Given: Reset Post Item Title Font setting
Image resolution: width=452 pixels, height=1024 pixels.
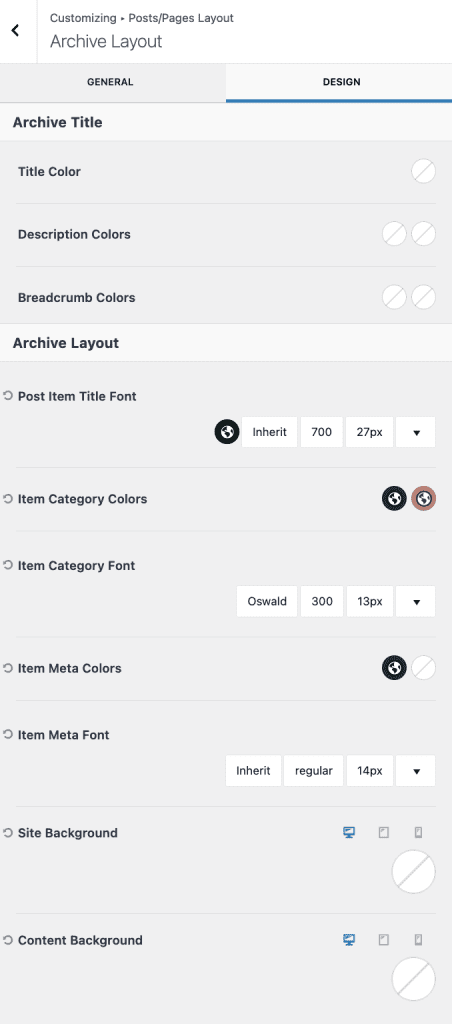Looking at the screenshot, I should 8,396.
